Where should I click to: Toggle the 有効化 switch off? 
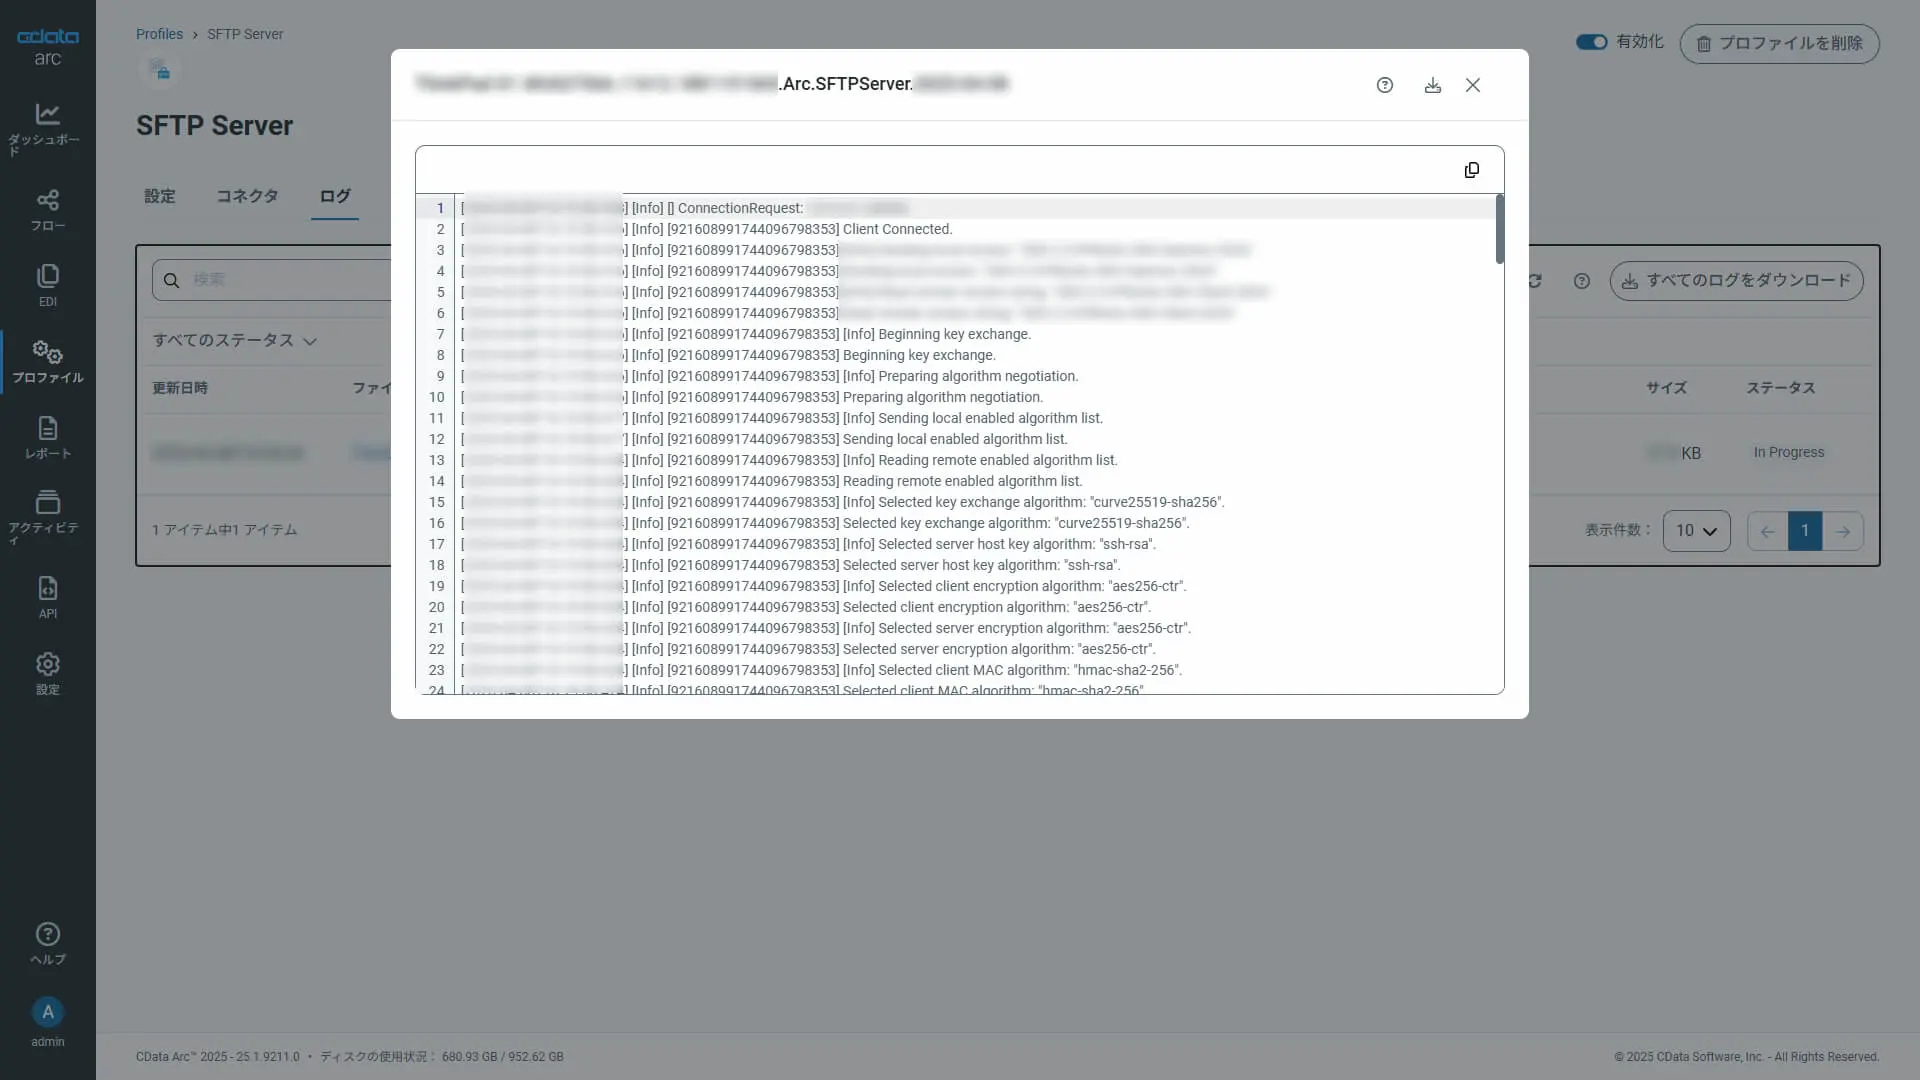1591,42
